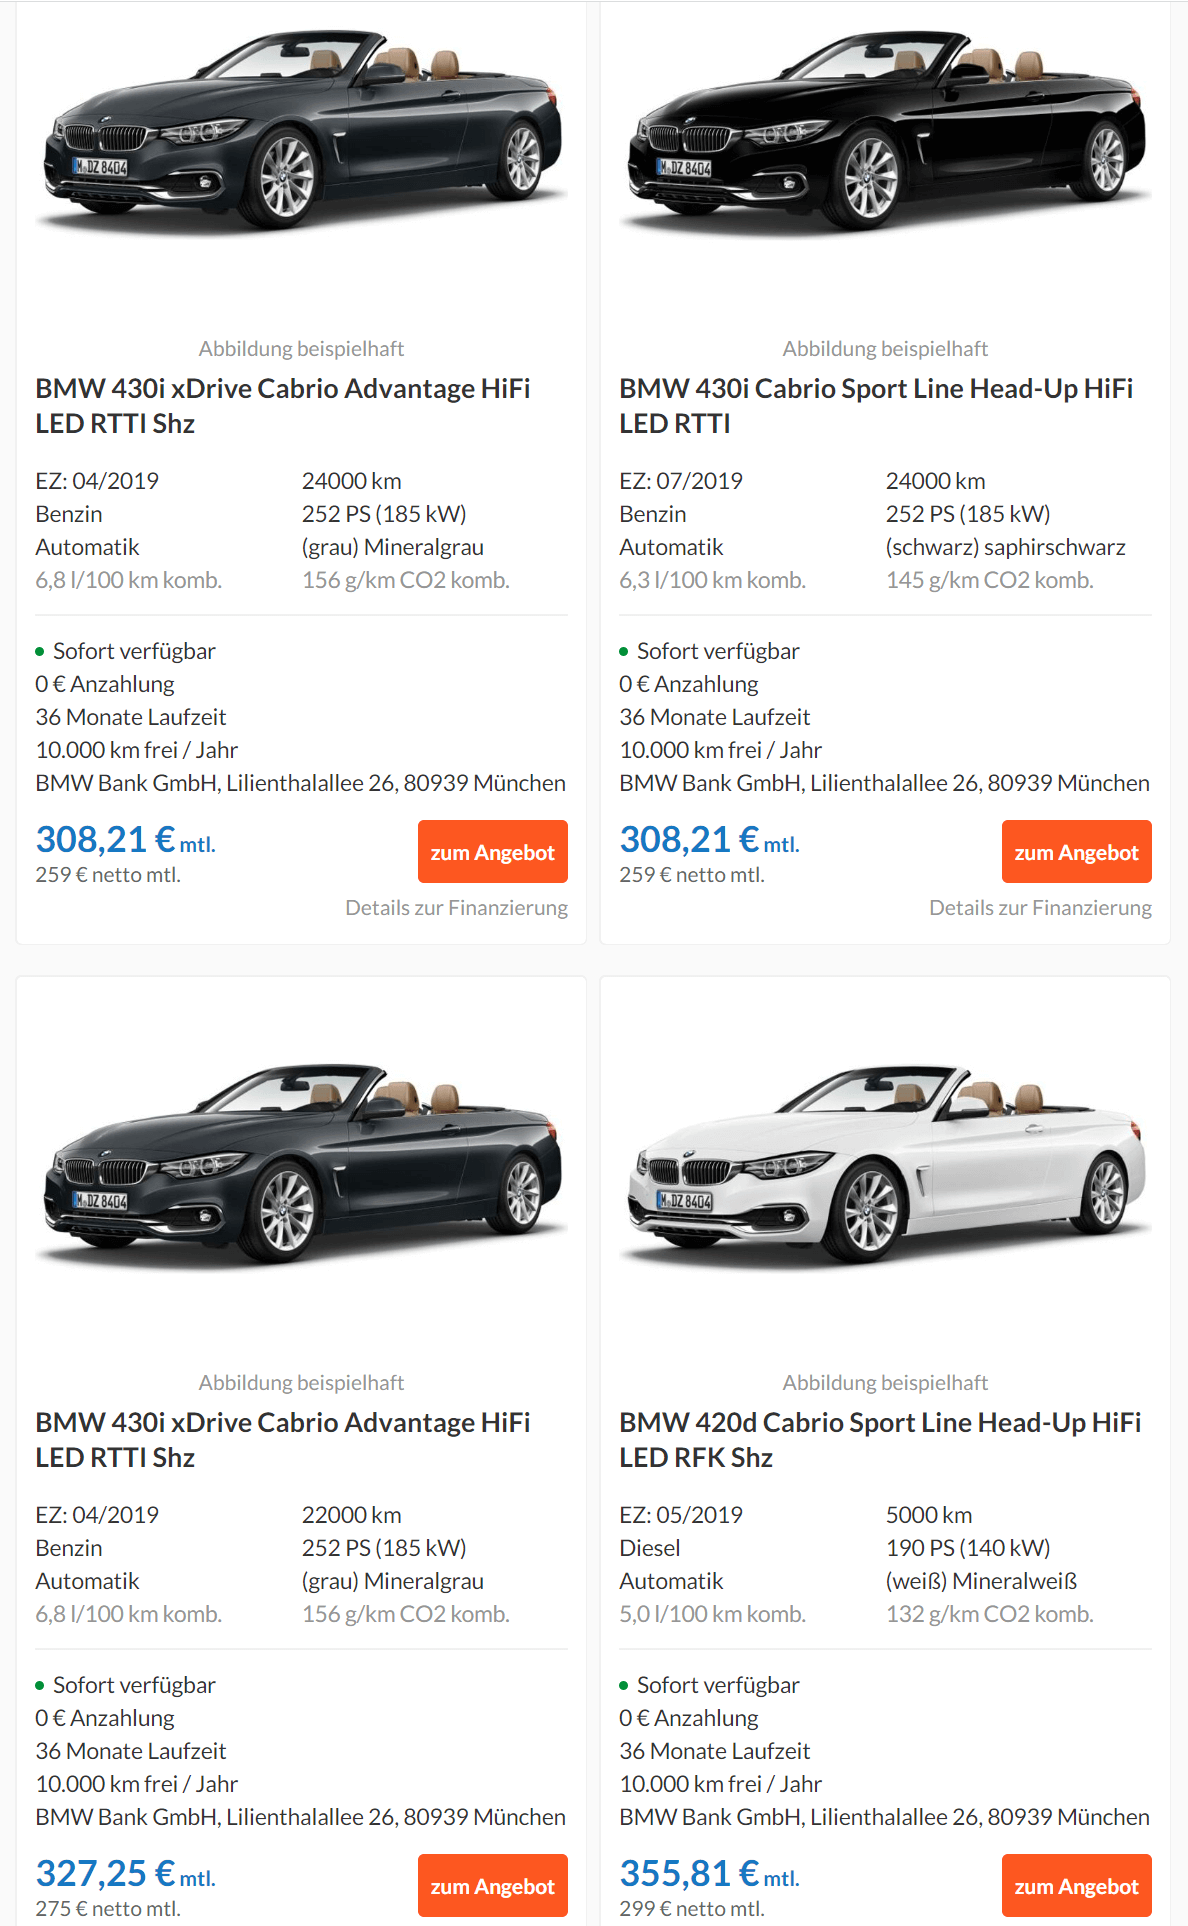Open title BMW 430i Cabrio Sport Line Head-Up
The image size is (1188, 1926).
(876, 406)
